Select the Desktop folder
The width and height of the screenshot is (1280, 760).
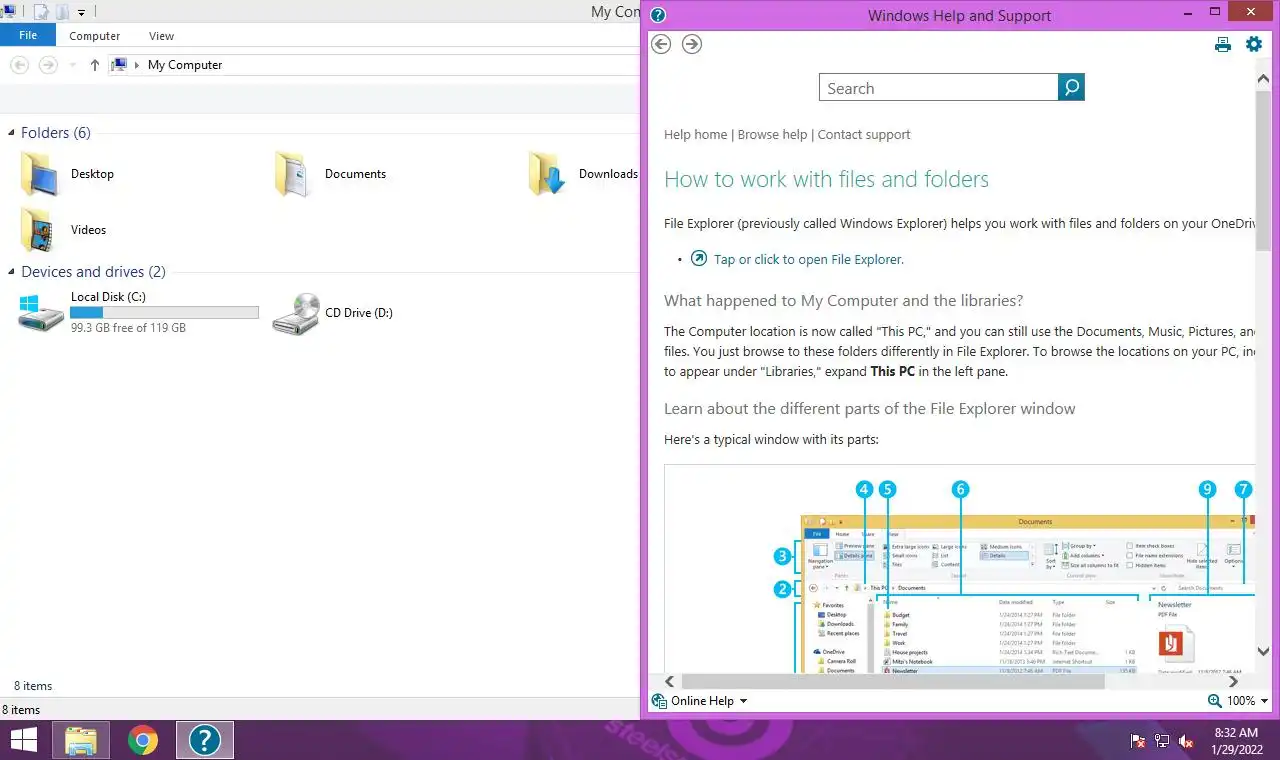(x=67, y=174)
